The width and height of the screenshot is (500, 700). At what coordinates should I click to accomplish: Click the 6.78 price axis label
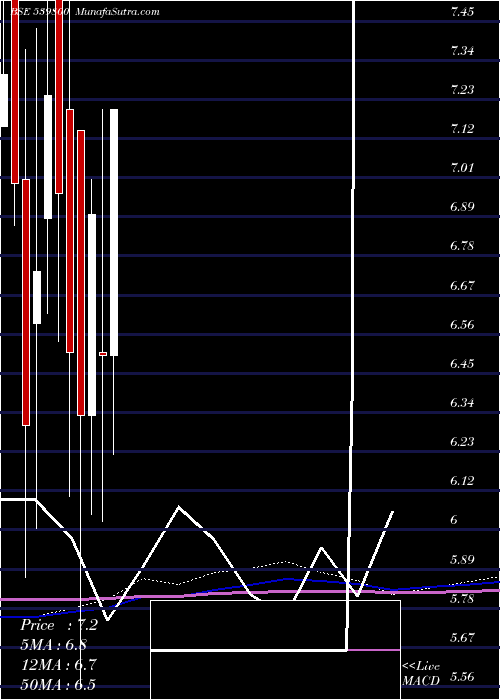pyautogui.click(x=462, y=246)
